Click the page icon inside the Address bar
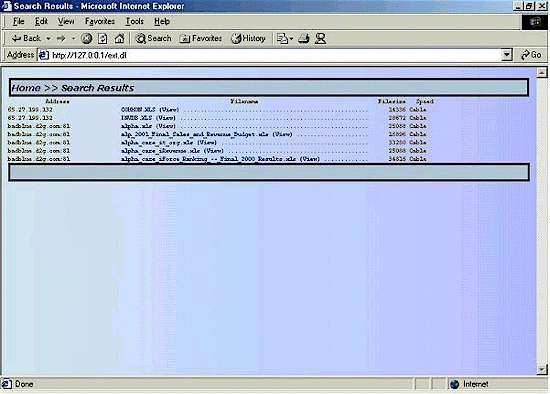Screen dimensions: 550x394 coord(43,55)
